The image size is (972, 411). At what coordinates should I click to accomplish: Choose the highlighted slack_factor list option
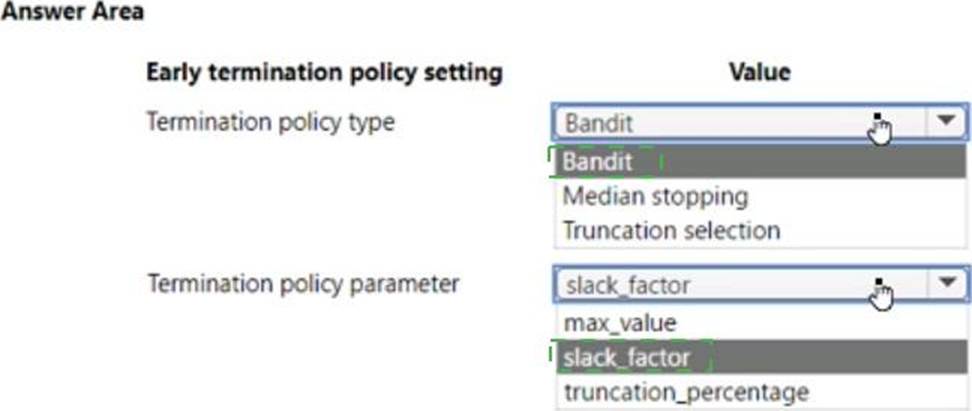(762, 358)
